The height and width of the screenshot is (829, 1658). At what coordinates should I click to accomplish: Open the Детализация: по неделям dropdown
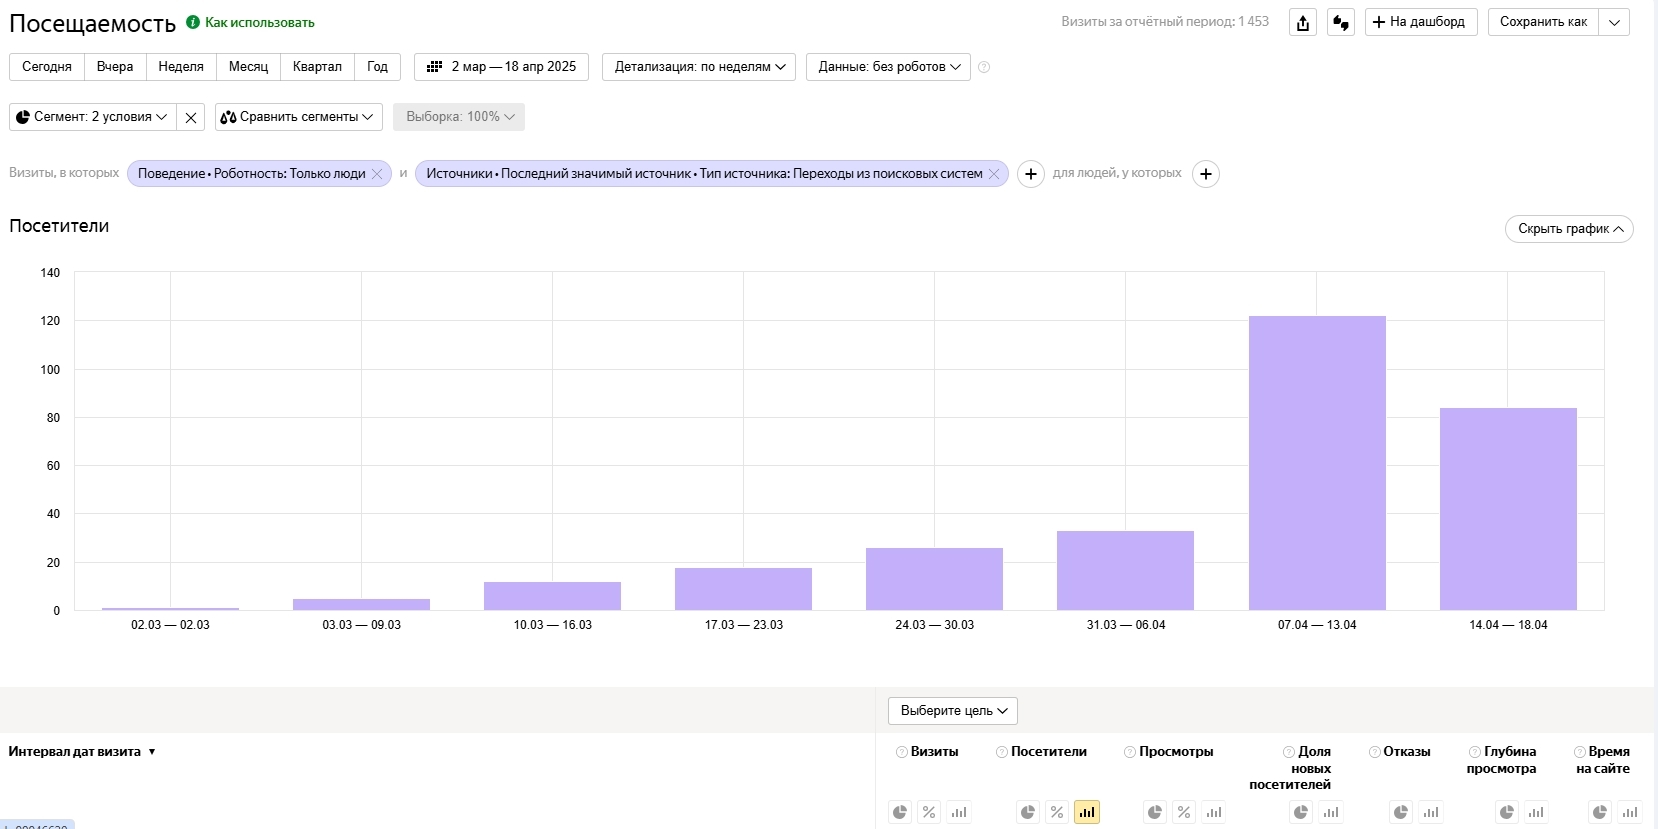[699, 67]
